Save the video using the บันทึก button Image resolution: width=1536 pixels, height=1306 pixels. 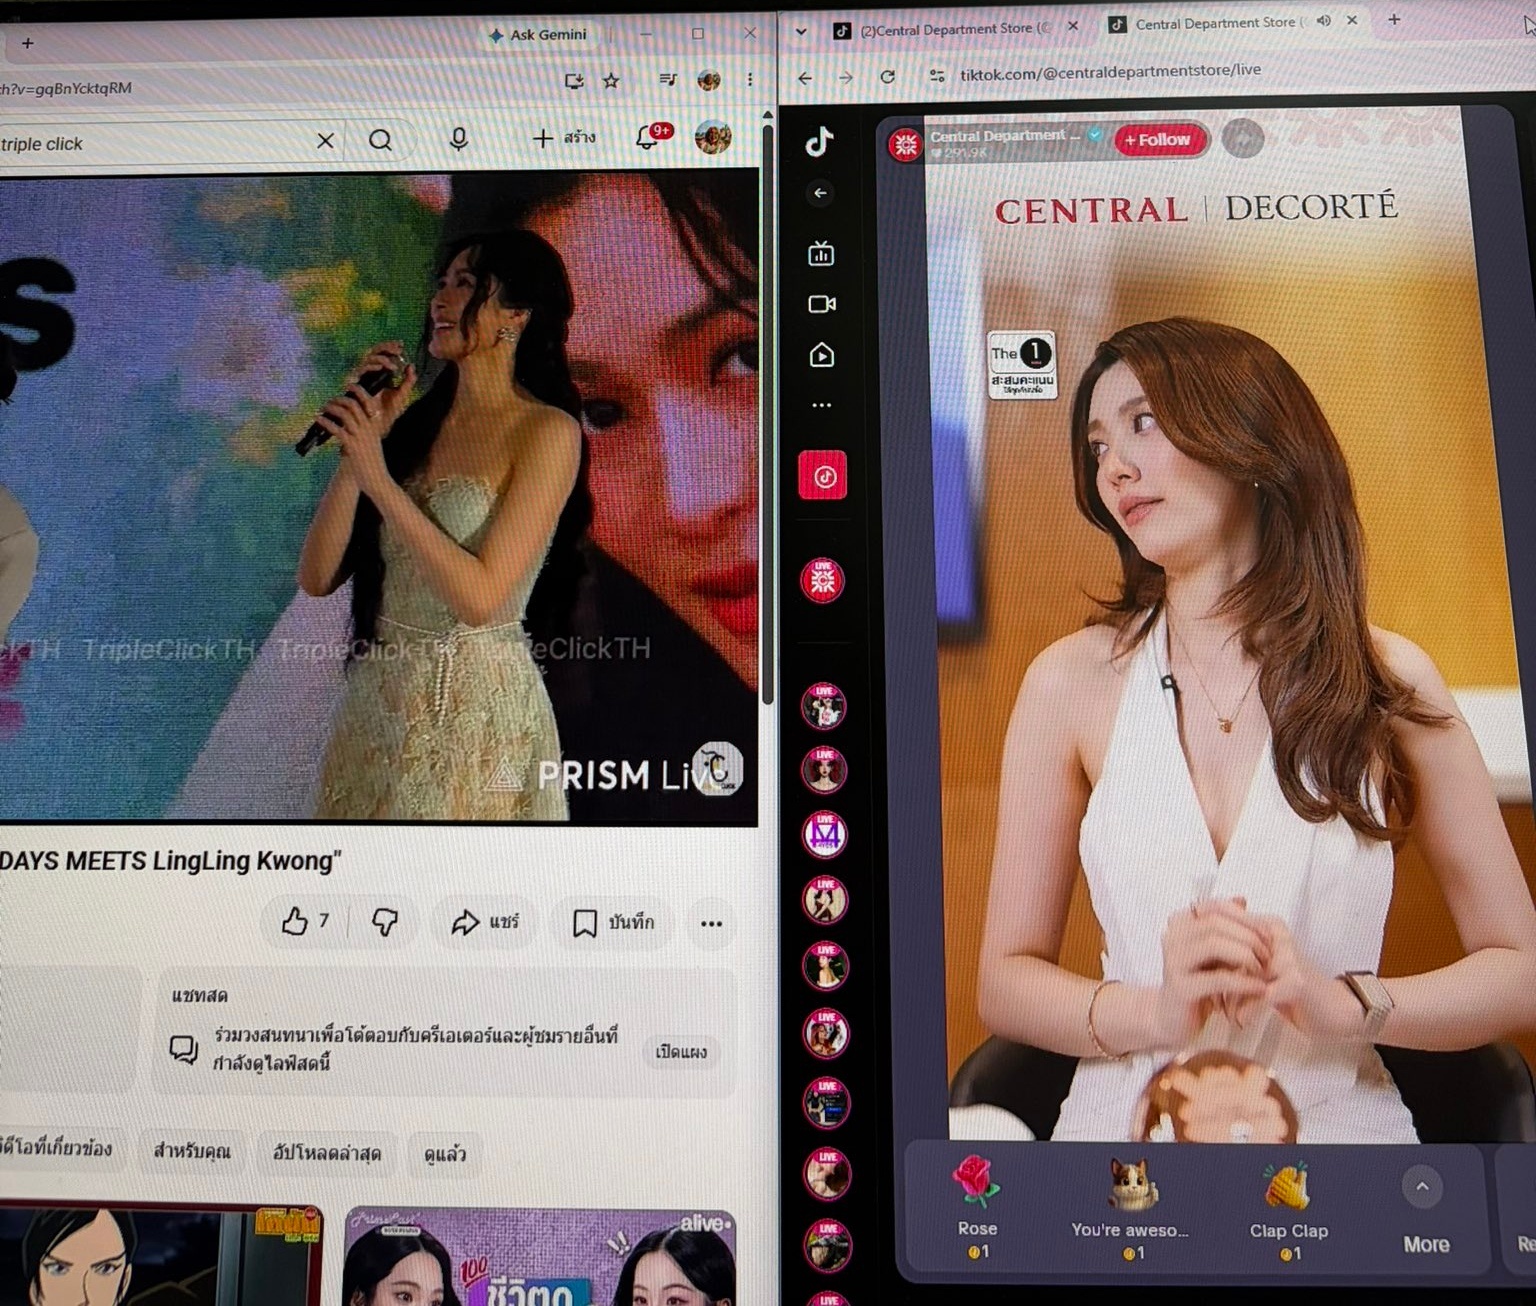pyautogui.click(x=613, y=922)
